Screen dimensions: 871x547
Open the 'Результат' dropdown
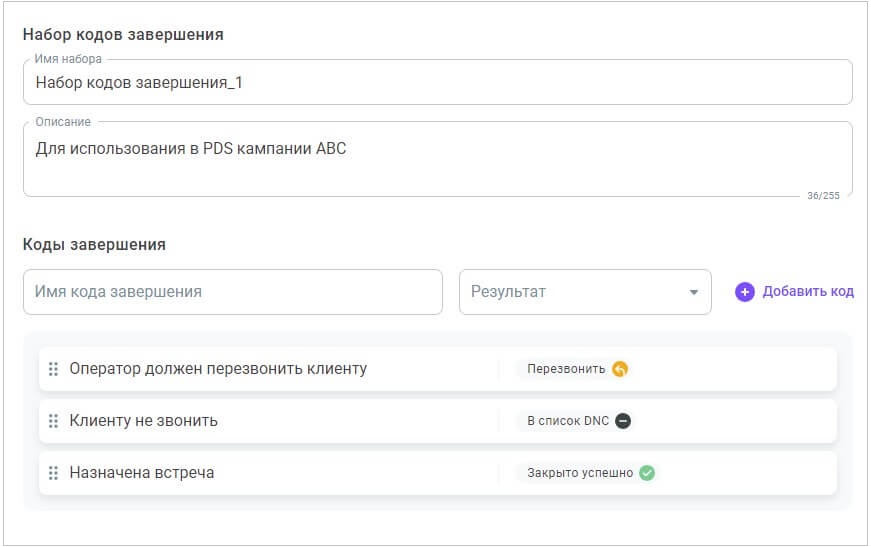[x=585, y=292]
